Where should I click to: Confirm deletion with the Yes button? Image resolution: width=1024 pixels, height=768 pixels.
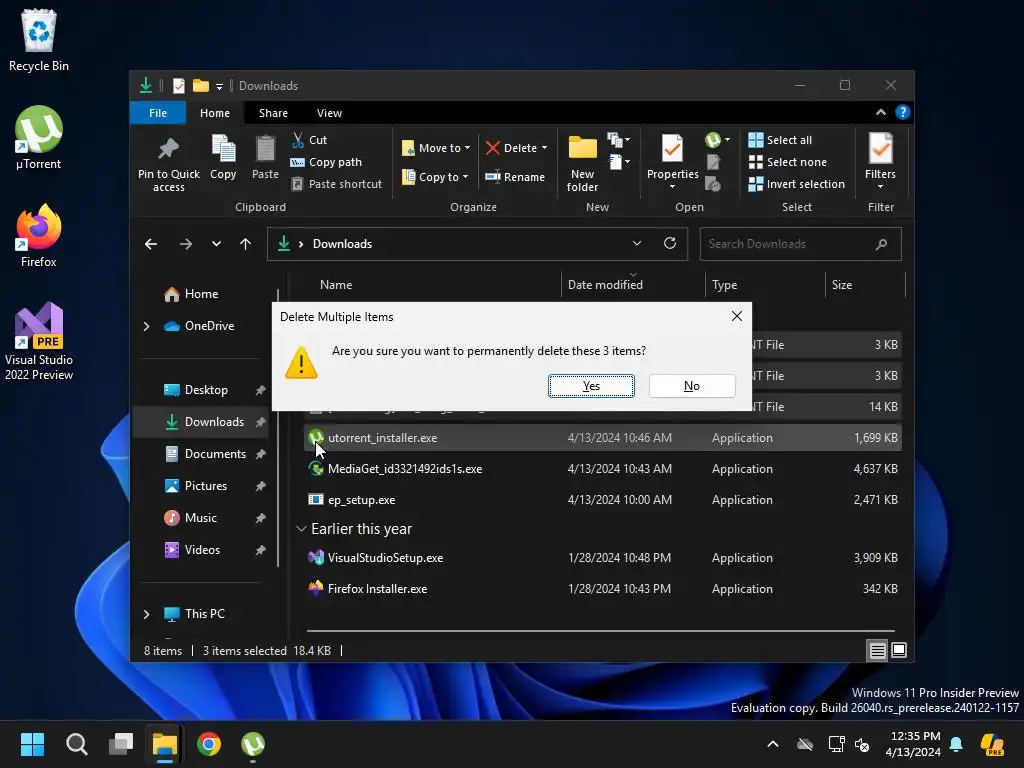pos(591,386)
